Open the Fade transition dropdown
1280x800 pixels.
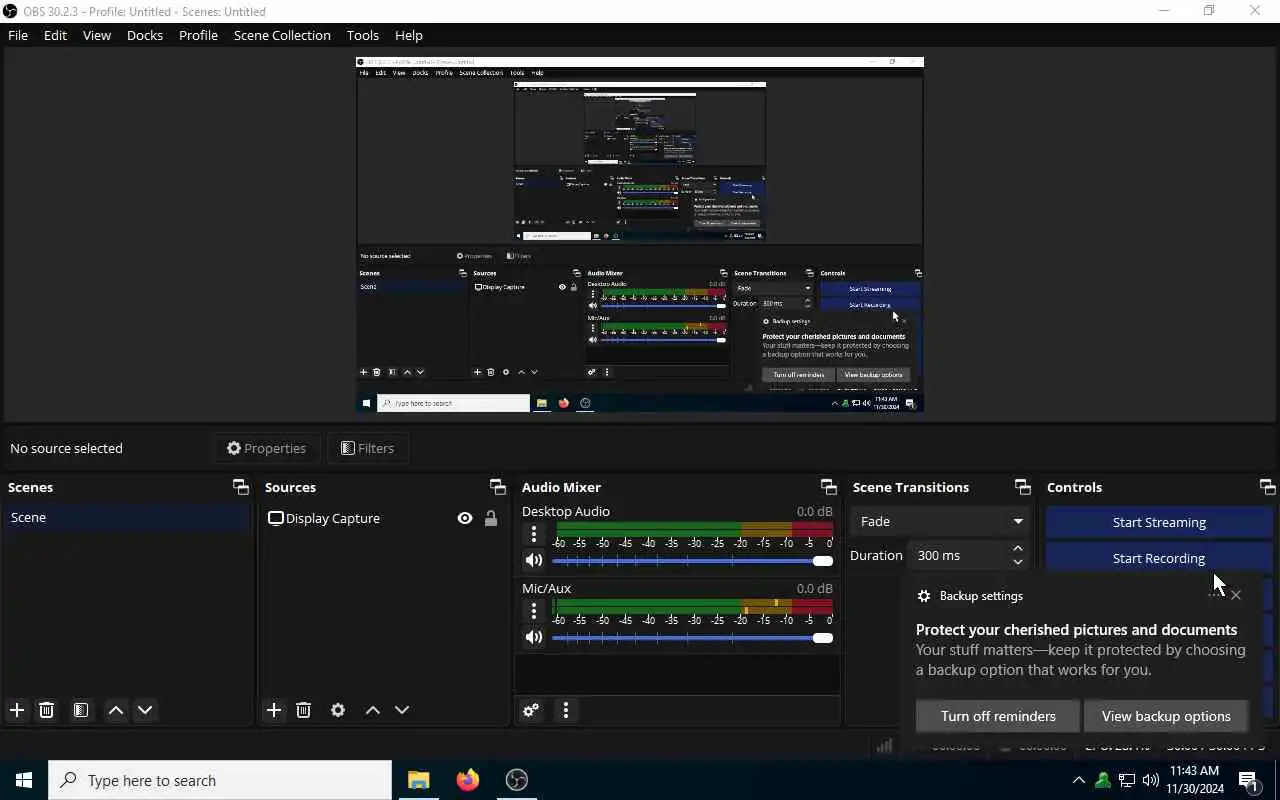pos(939,521)
